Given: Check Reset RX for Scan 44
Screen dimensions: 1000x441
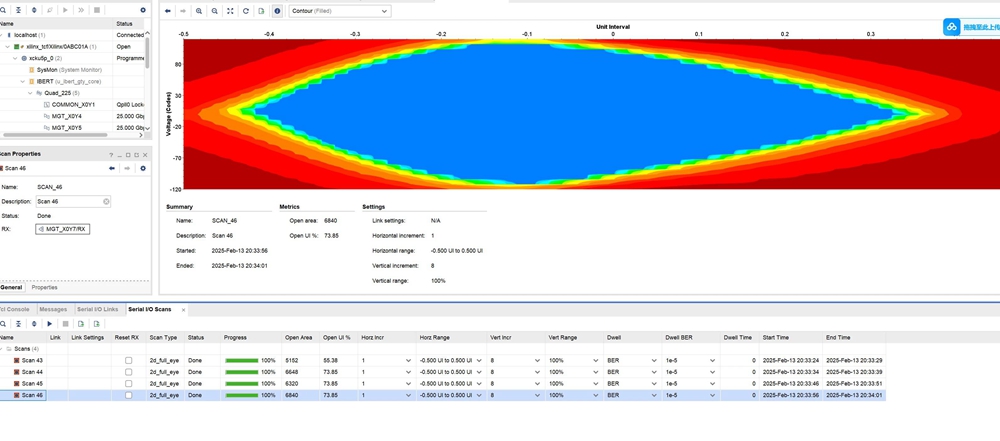Looking at the screenshot, I should point(128,372).
